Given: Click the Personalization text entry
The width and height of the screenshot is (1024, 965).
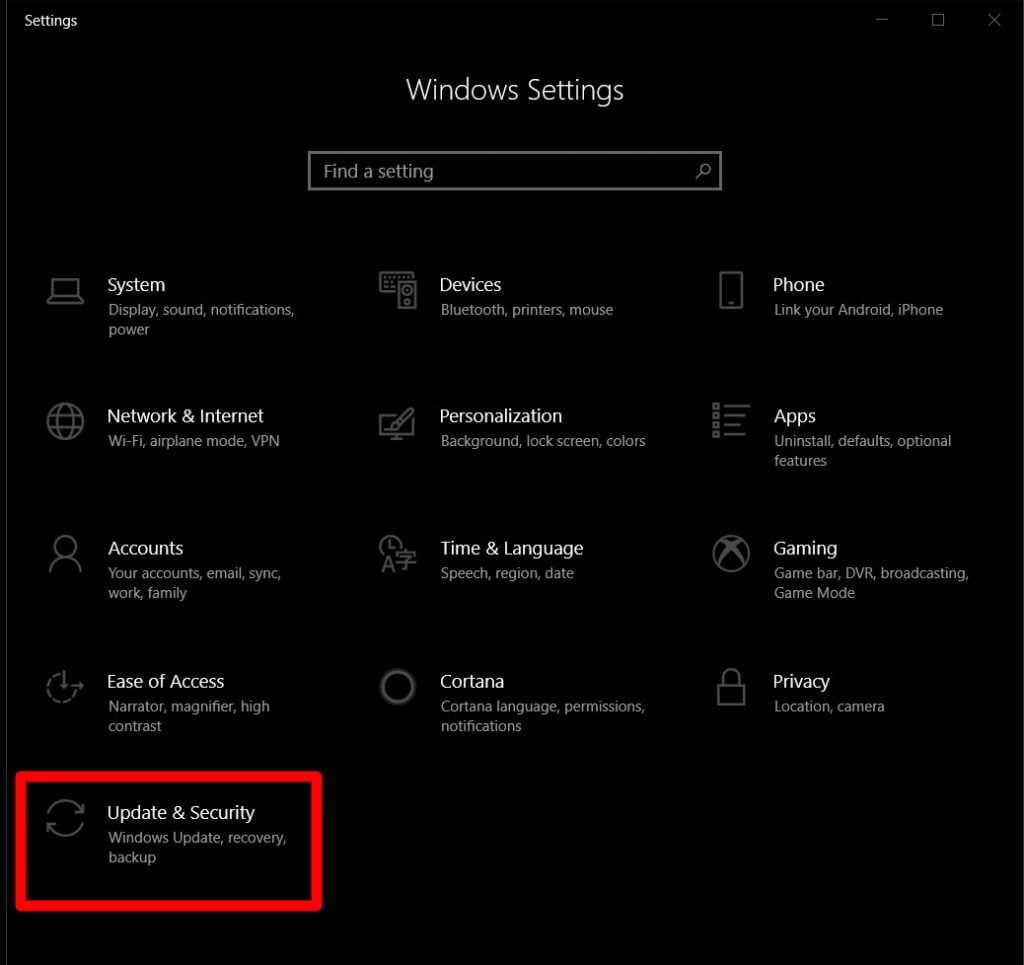Looking at the screenshot, I should pos(501,416).
